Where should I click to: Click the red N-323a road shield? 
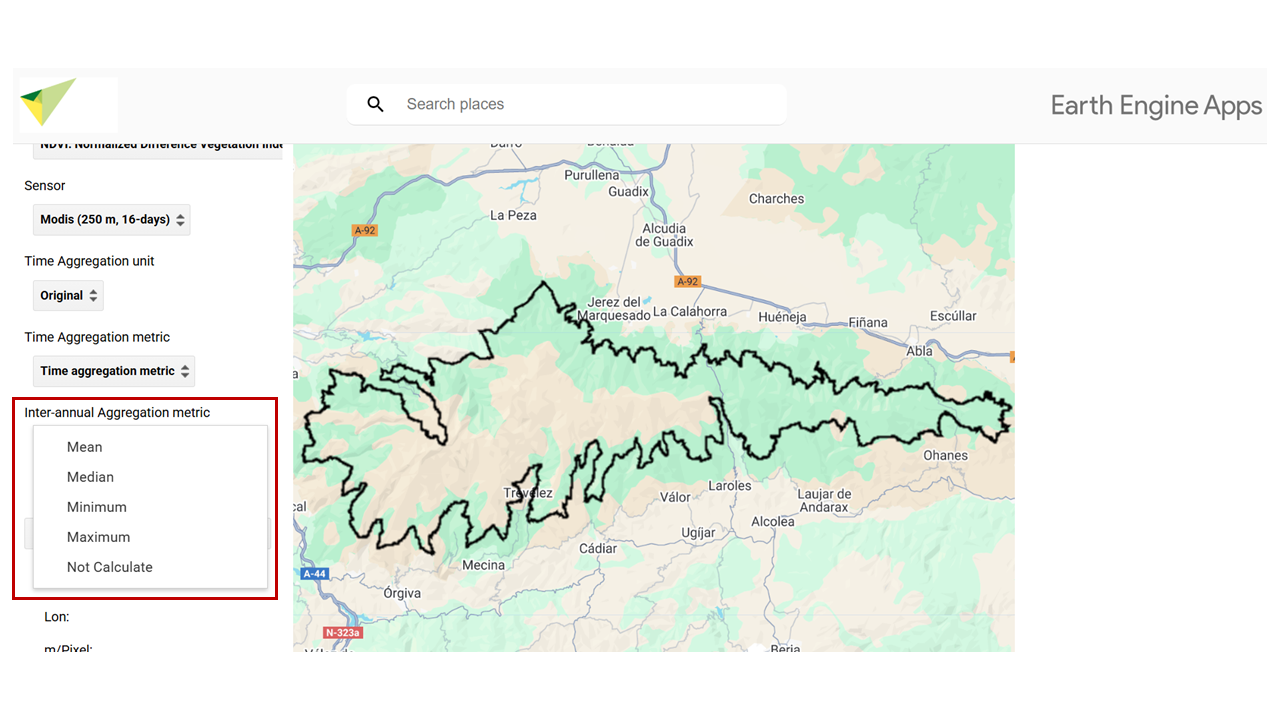[343, 633]
